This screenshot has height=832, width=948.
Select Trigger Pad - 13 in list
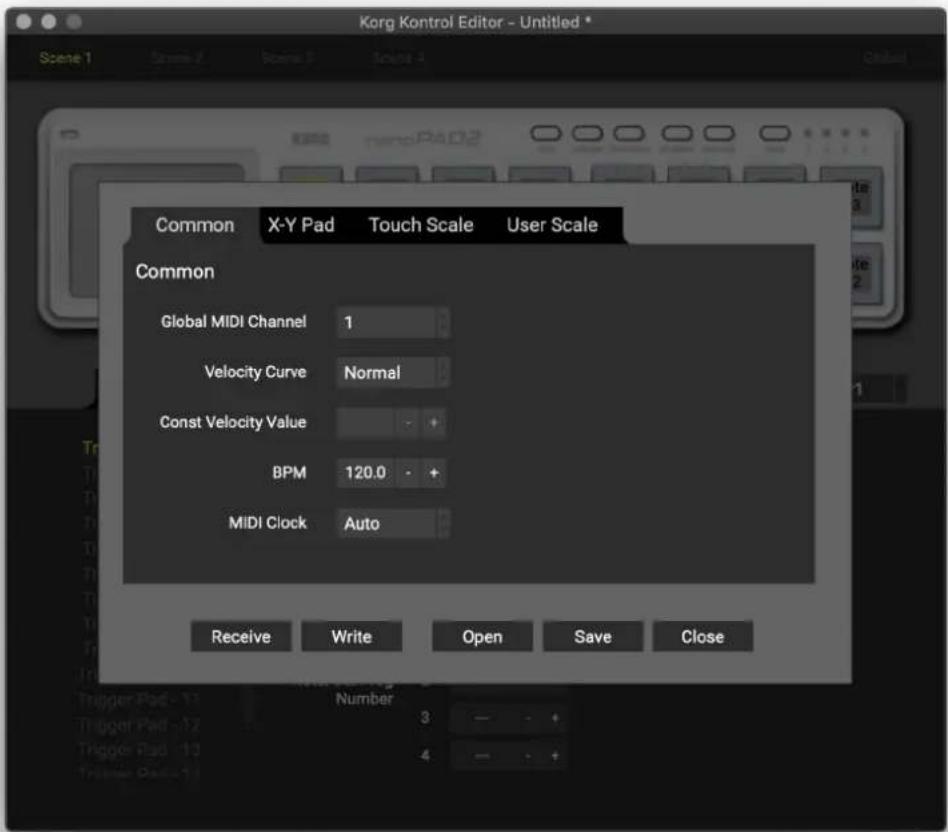(139, 750)
